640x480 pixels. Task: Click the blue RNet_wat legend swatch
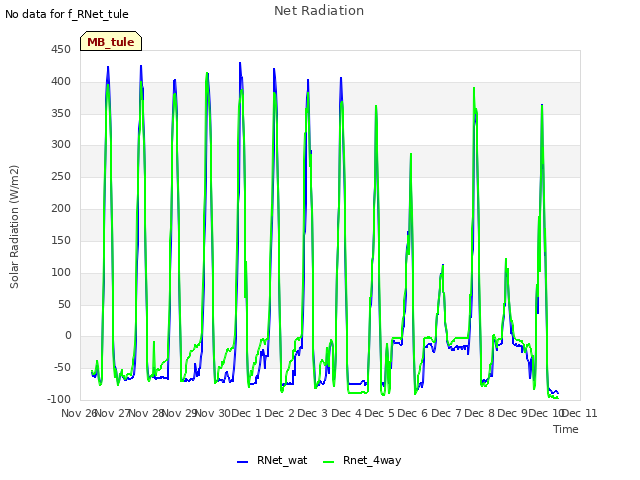[242, 462]
